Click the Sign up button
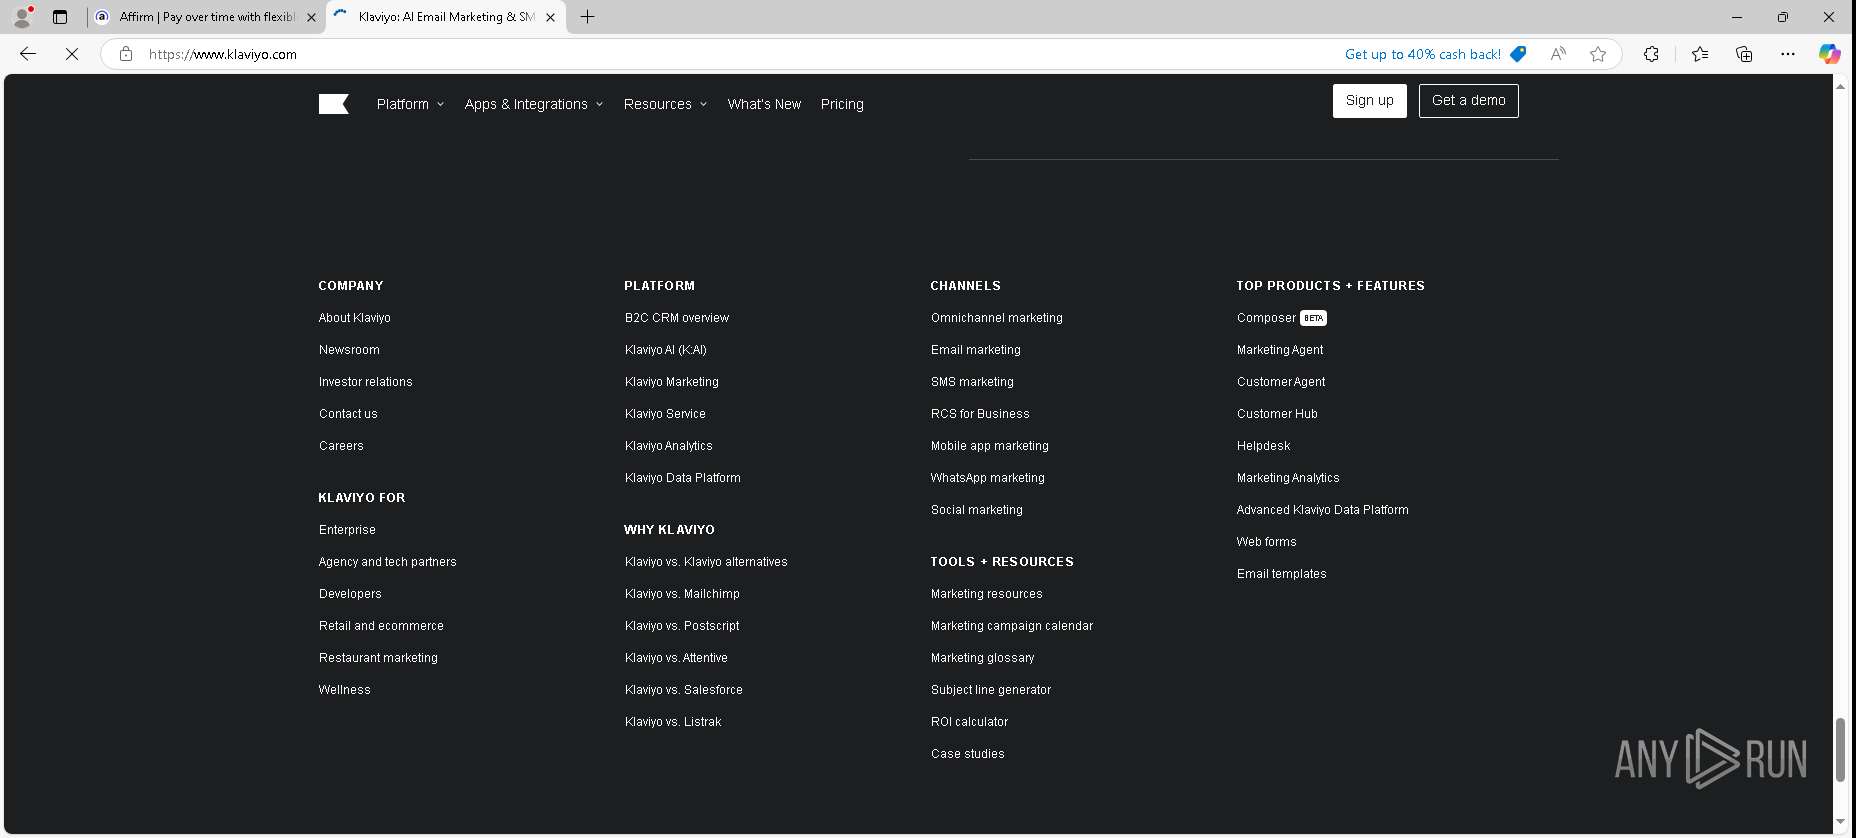The image size is (1856, 838). point(1369,100)
